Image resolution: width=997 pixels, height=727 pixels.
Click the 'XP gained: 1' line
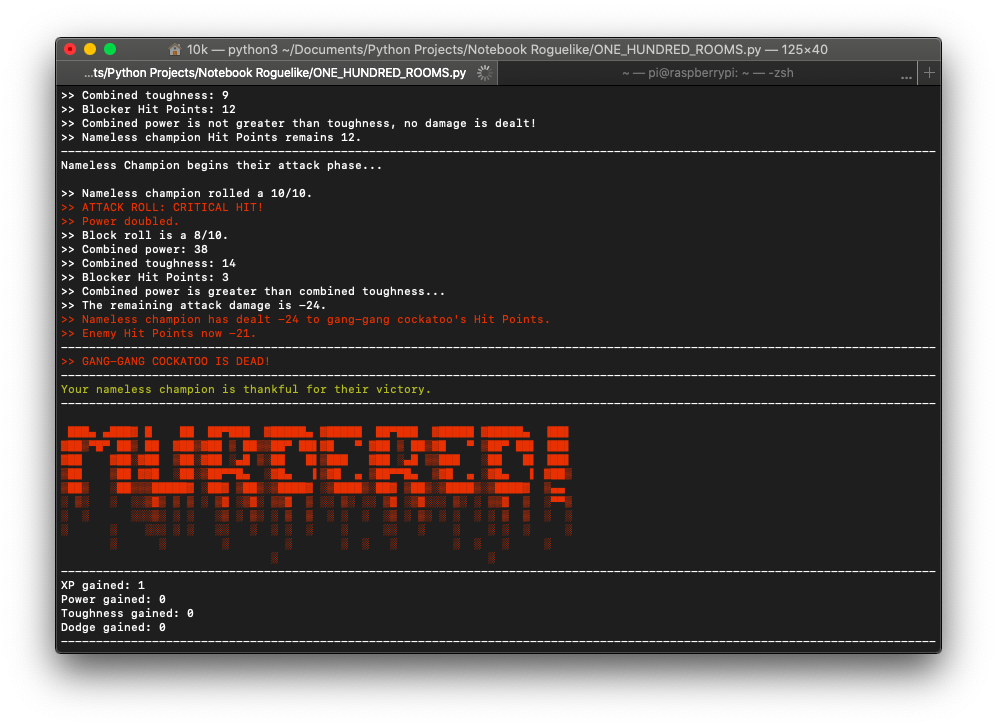[x=103, y=585]
